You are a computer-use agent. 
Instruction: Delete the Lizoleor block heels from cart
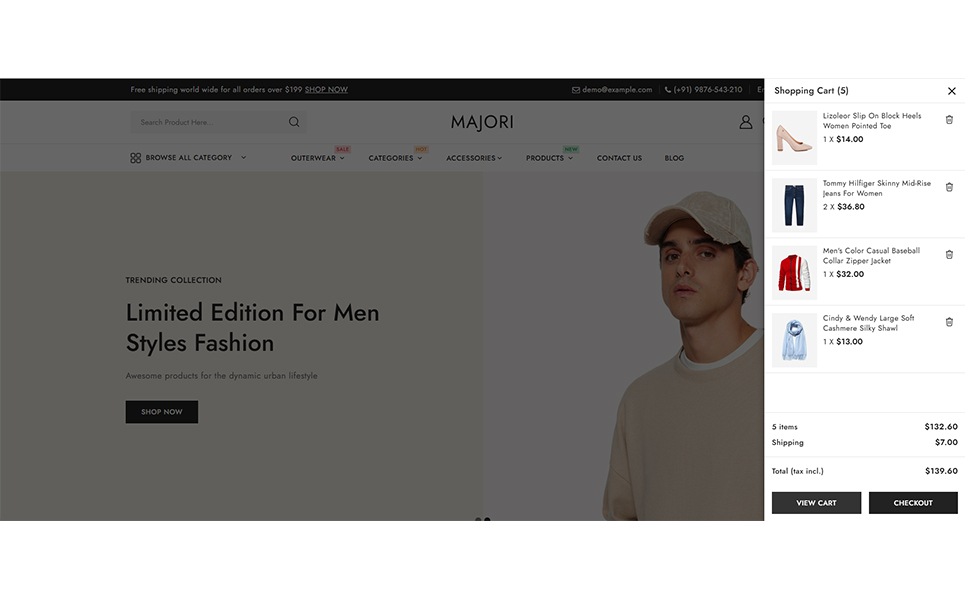pyautogui.click(x=949, y=119)
